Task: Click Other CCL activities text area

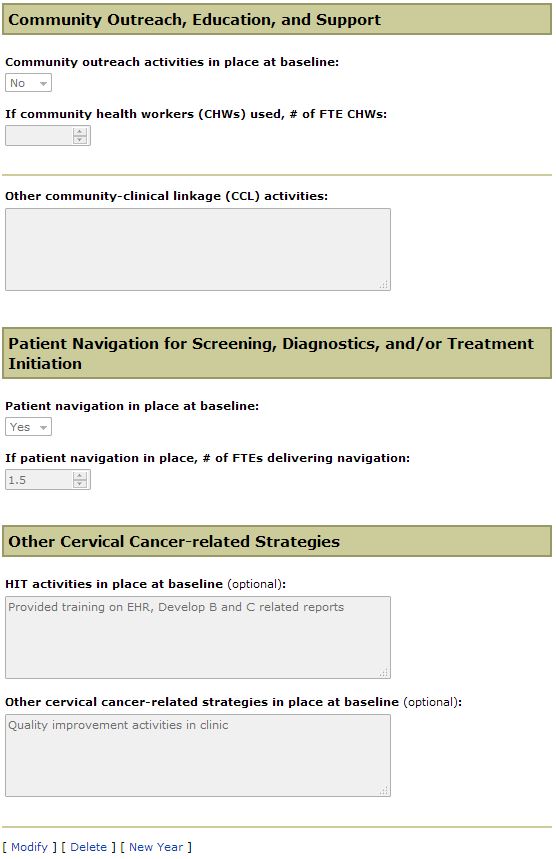Action: pos(198,250)
